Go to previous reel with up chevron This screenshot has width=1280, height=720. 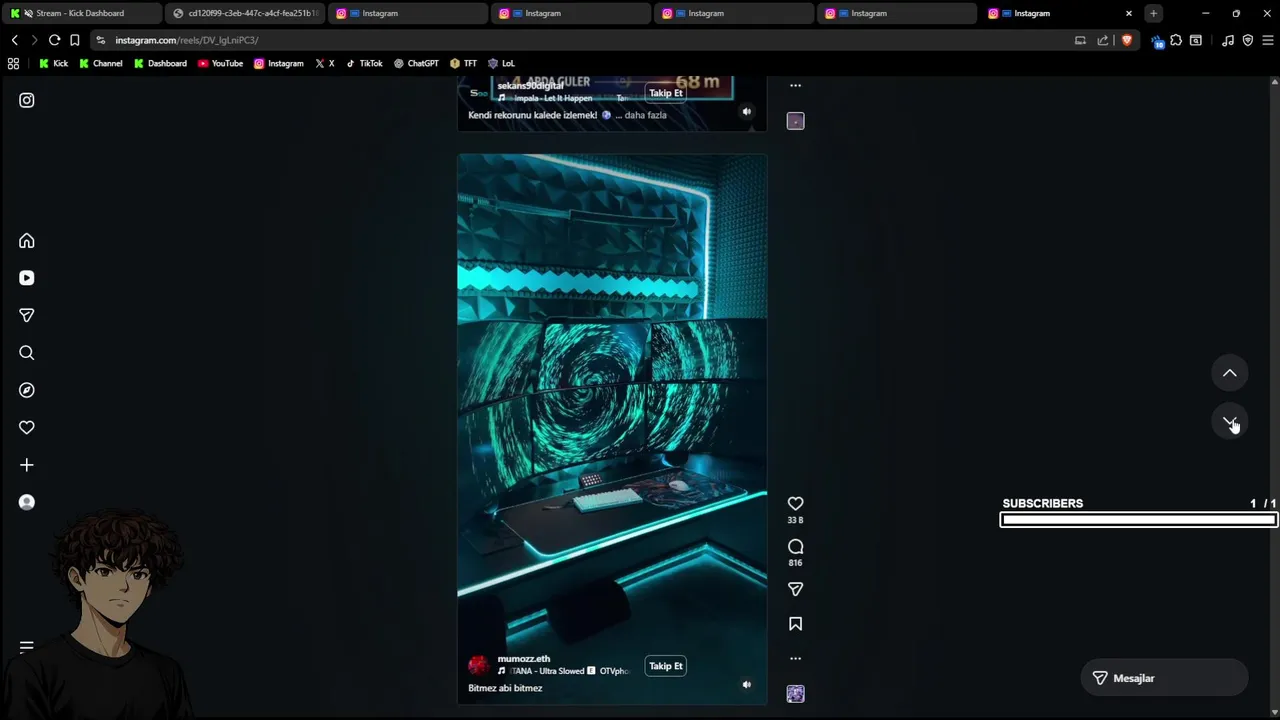coord(1230,373)
